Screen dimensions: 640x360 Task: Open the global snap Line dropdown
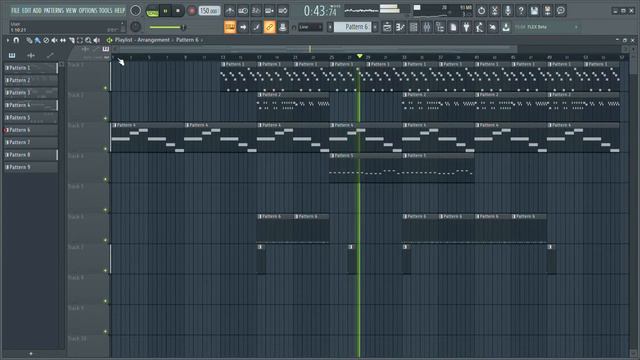pyautogui.click(x=310, y=27)
